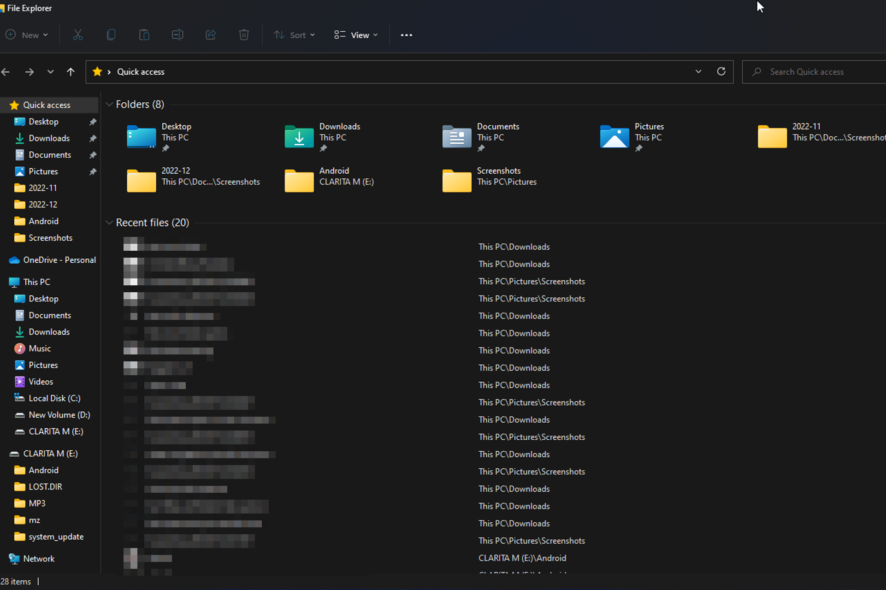
Task: Click the refresh icon in the address bar
Action: 721,71
